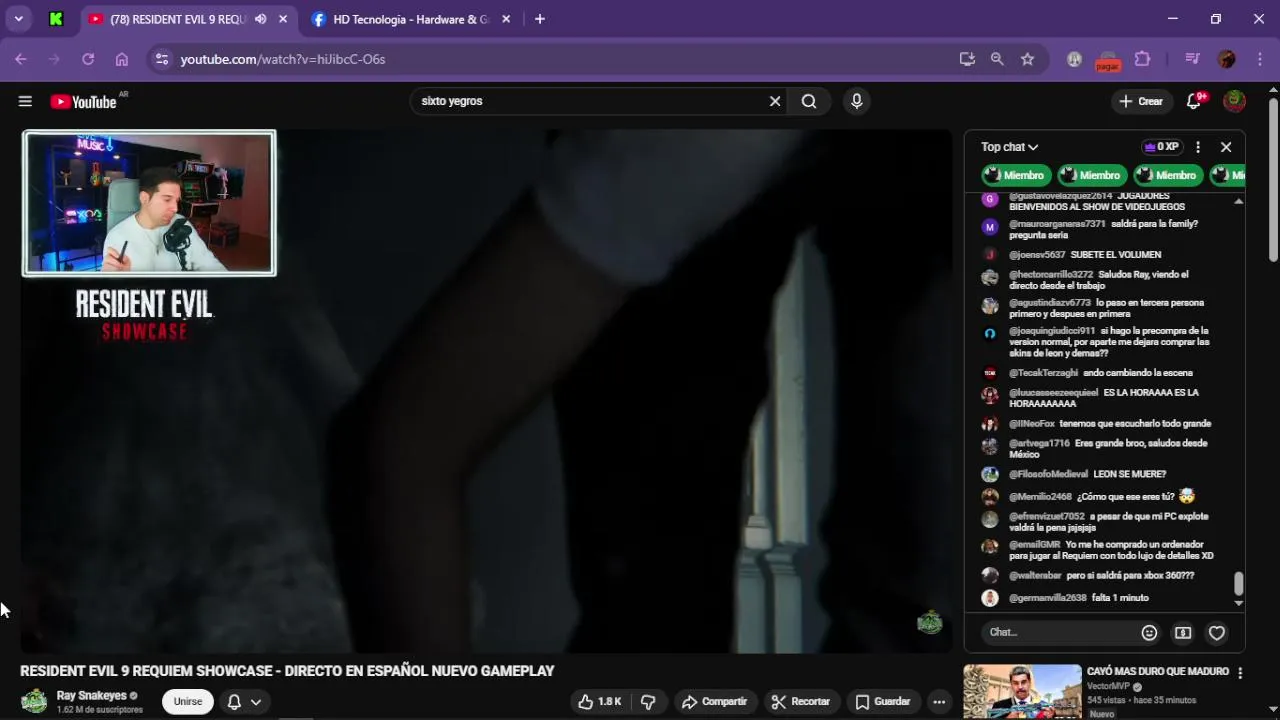Join the channel with Unirse
The image size is (1280, 720).
(188, 702)
